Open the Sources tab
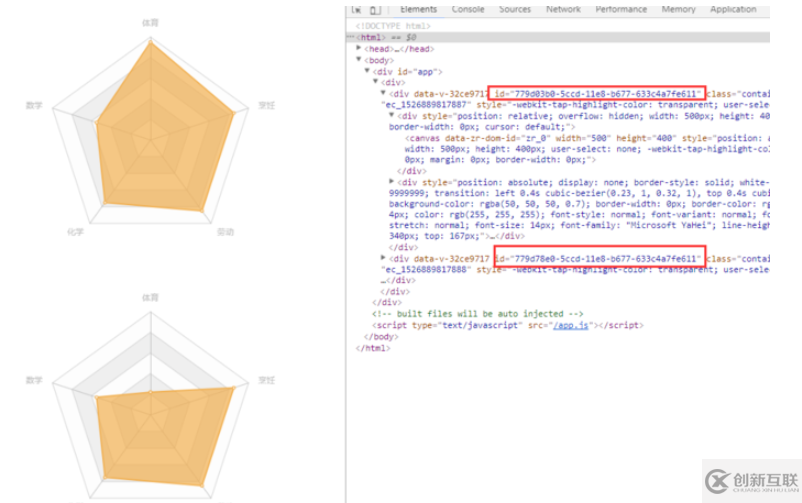Screen dimensions: 802x503 515,9
